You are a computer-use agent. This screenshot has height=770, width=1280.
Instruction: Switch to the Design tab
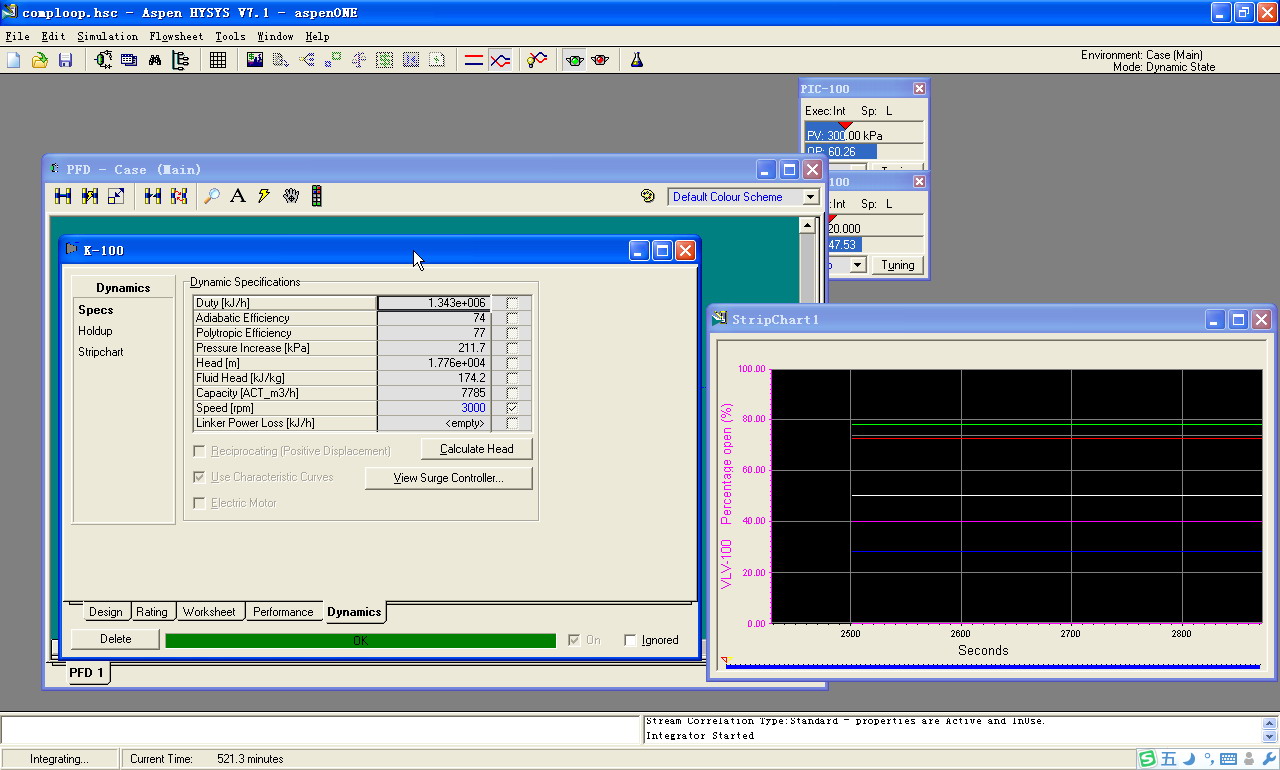pos(105,612)
